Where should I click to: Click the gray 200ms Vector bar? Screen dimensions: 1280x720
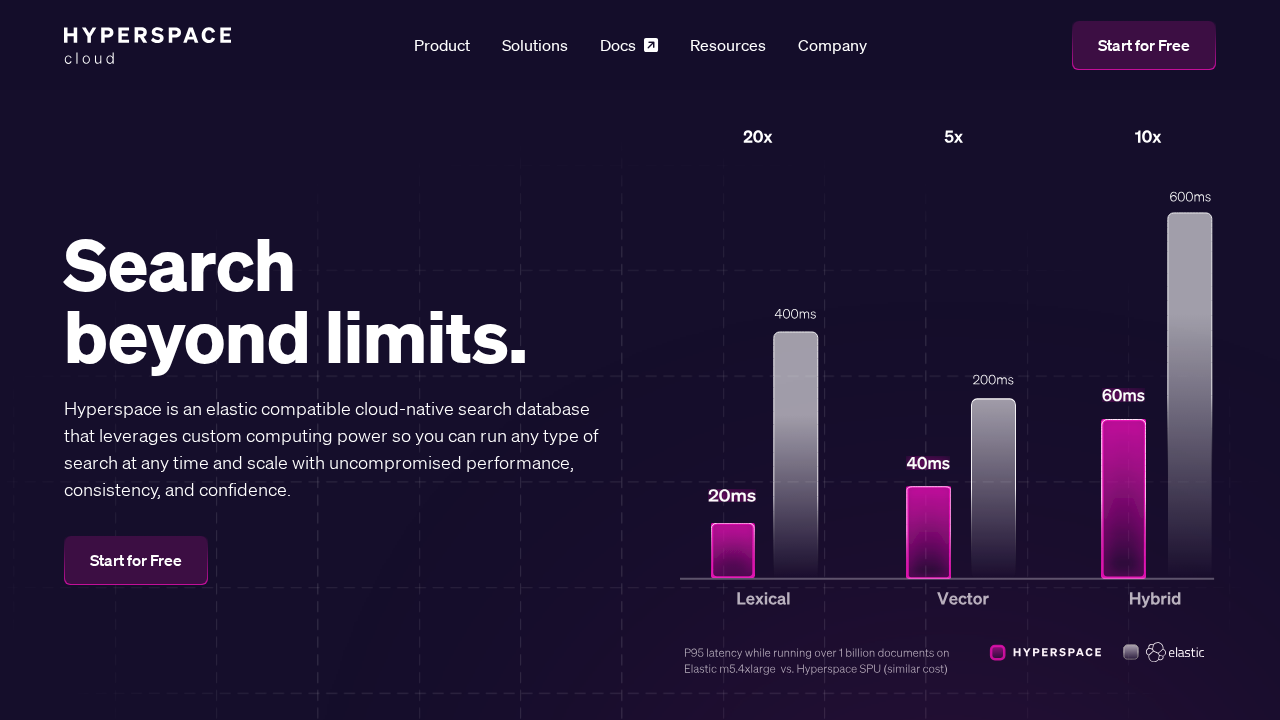pyautogui.click(x=993, y=488)
